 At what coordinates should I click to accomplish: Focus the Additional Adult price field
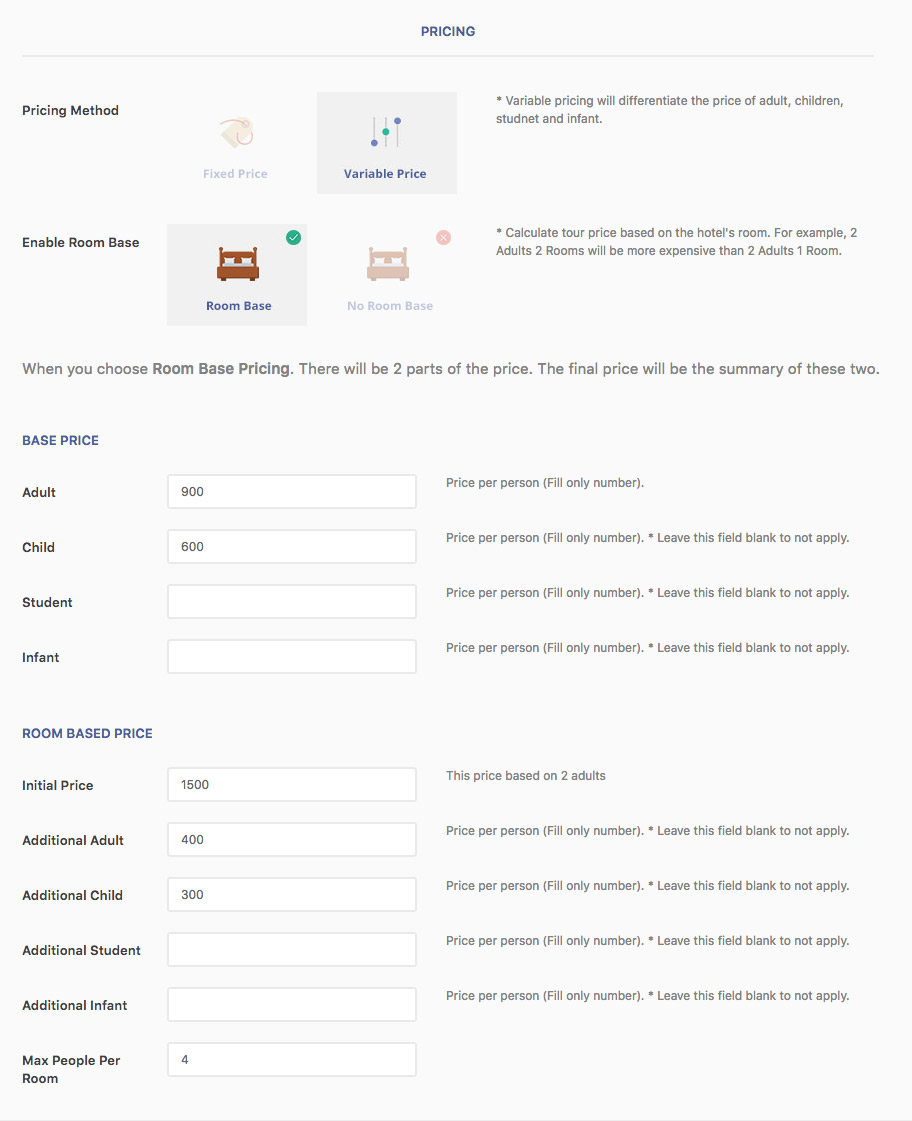coord(291,840)
